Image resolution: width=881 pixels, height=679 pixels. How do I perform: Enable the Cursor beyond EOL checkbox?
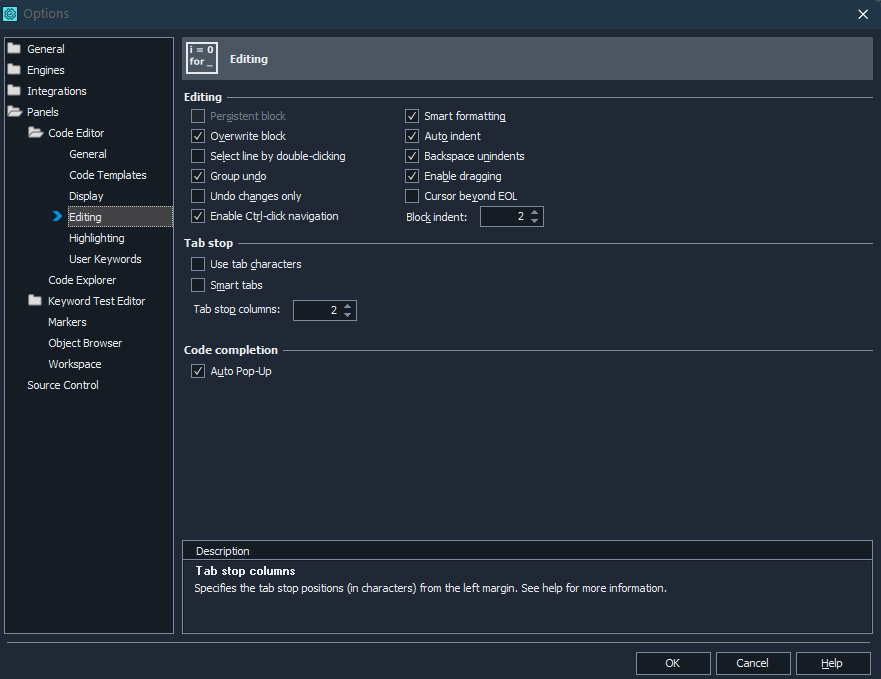412,196
